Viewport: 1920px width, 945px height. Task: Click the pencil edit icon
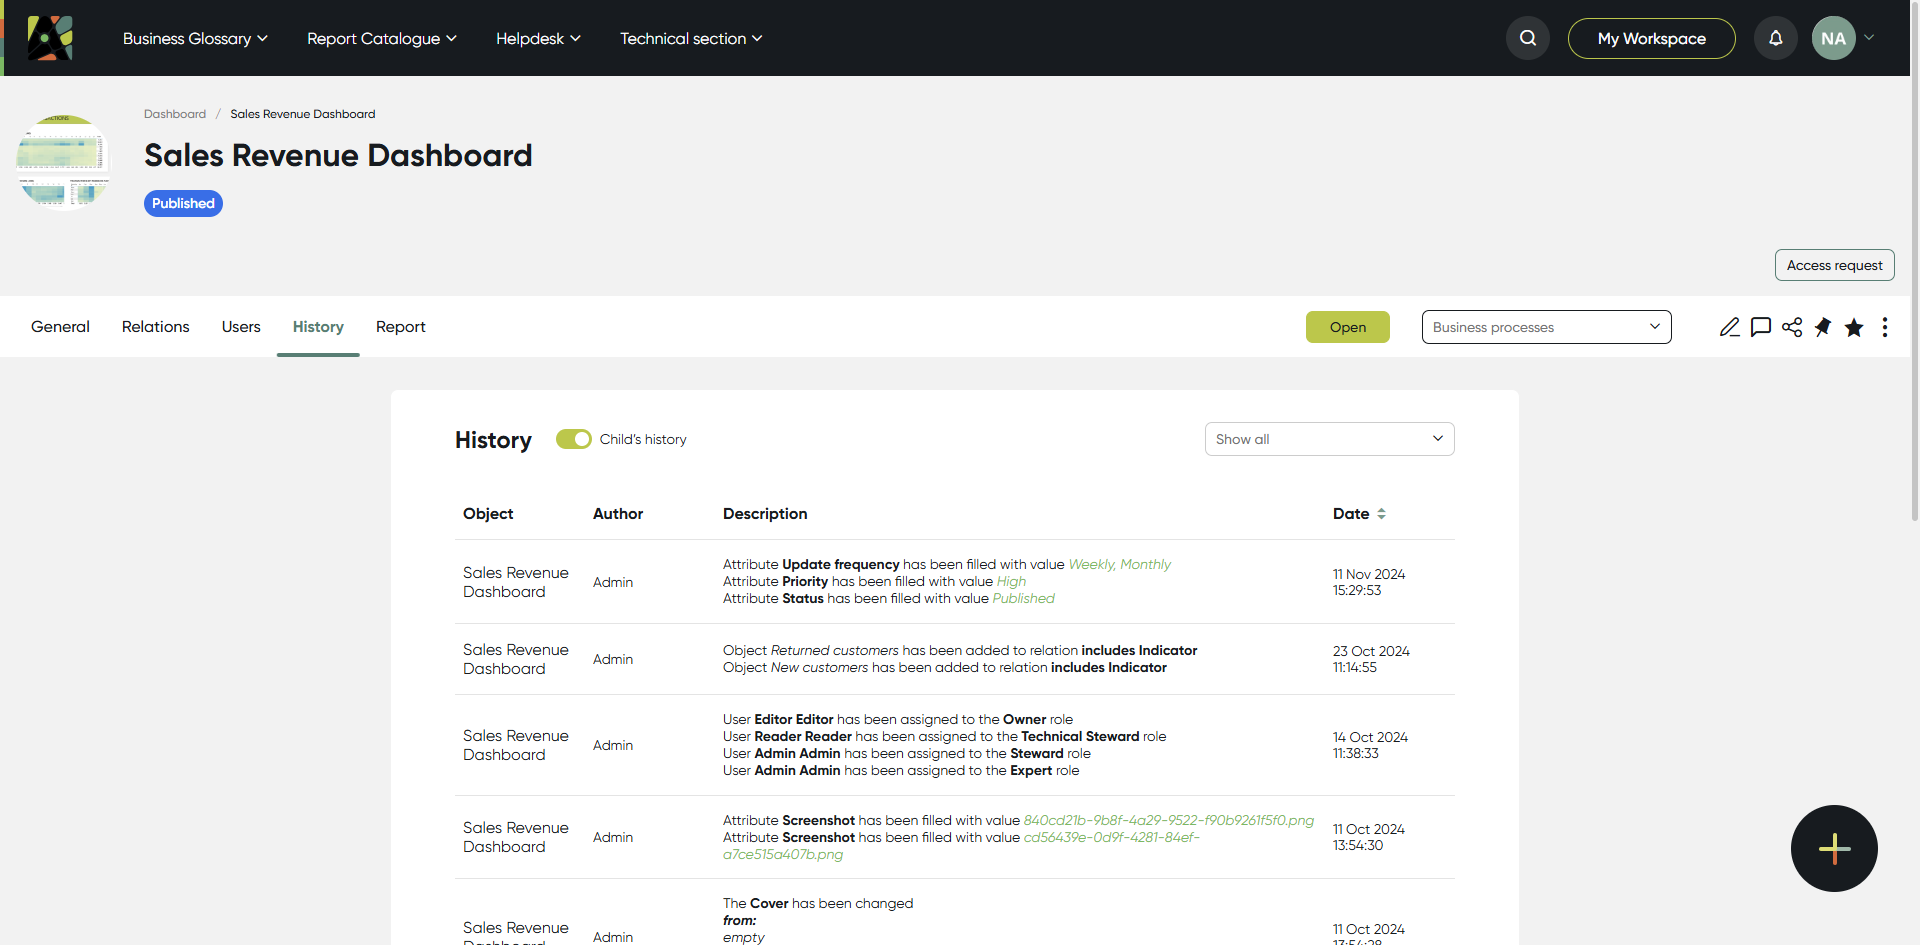1729,327
